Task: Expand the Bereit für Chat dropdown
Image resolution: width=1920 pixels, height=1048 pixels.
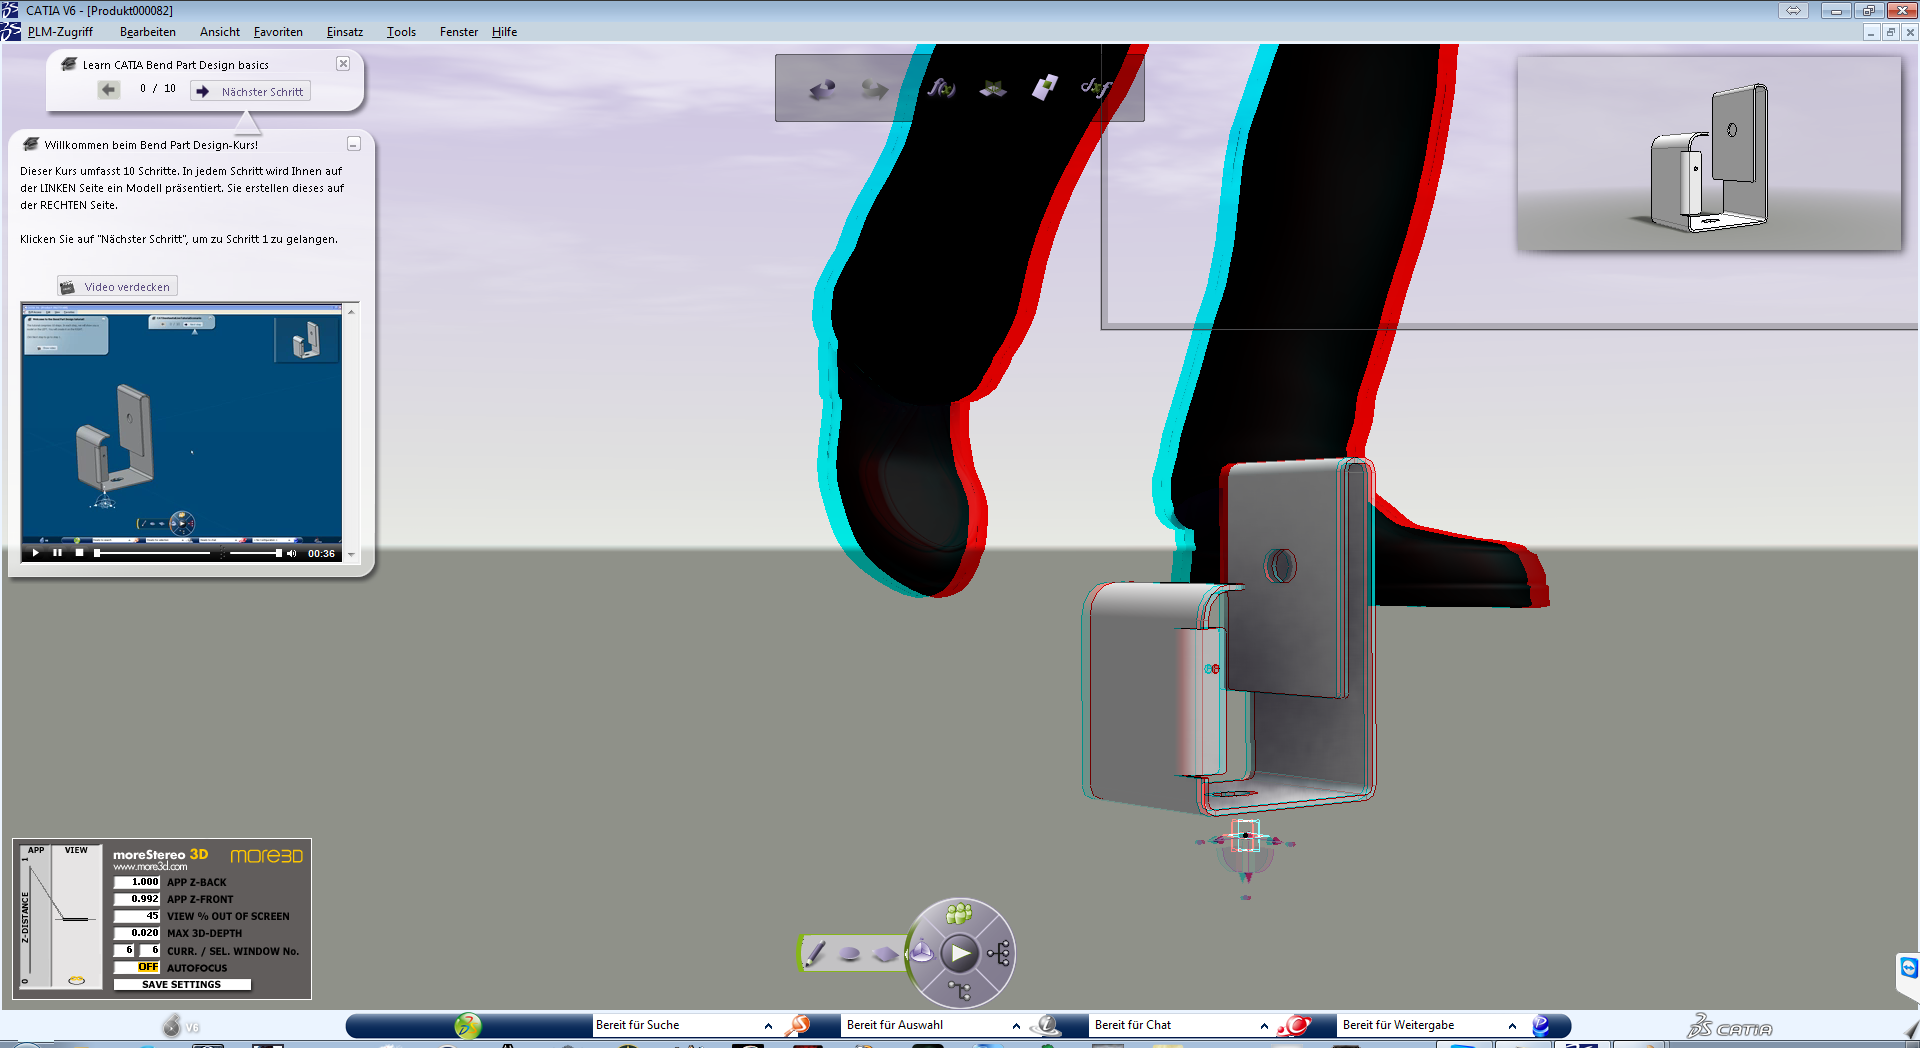Action: coord(1264,1026)
